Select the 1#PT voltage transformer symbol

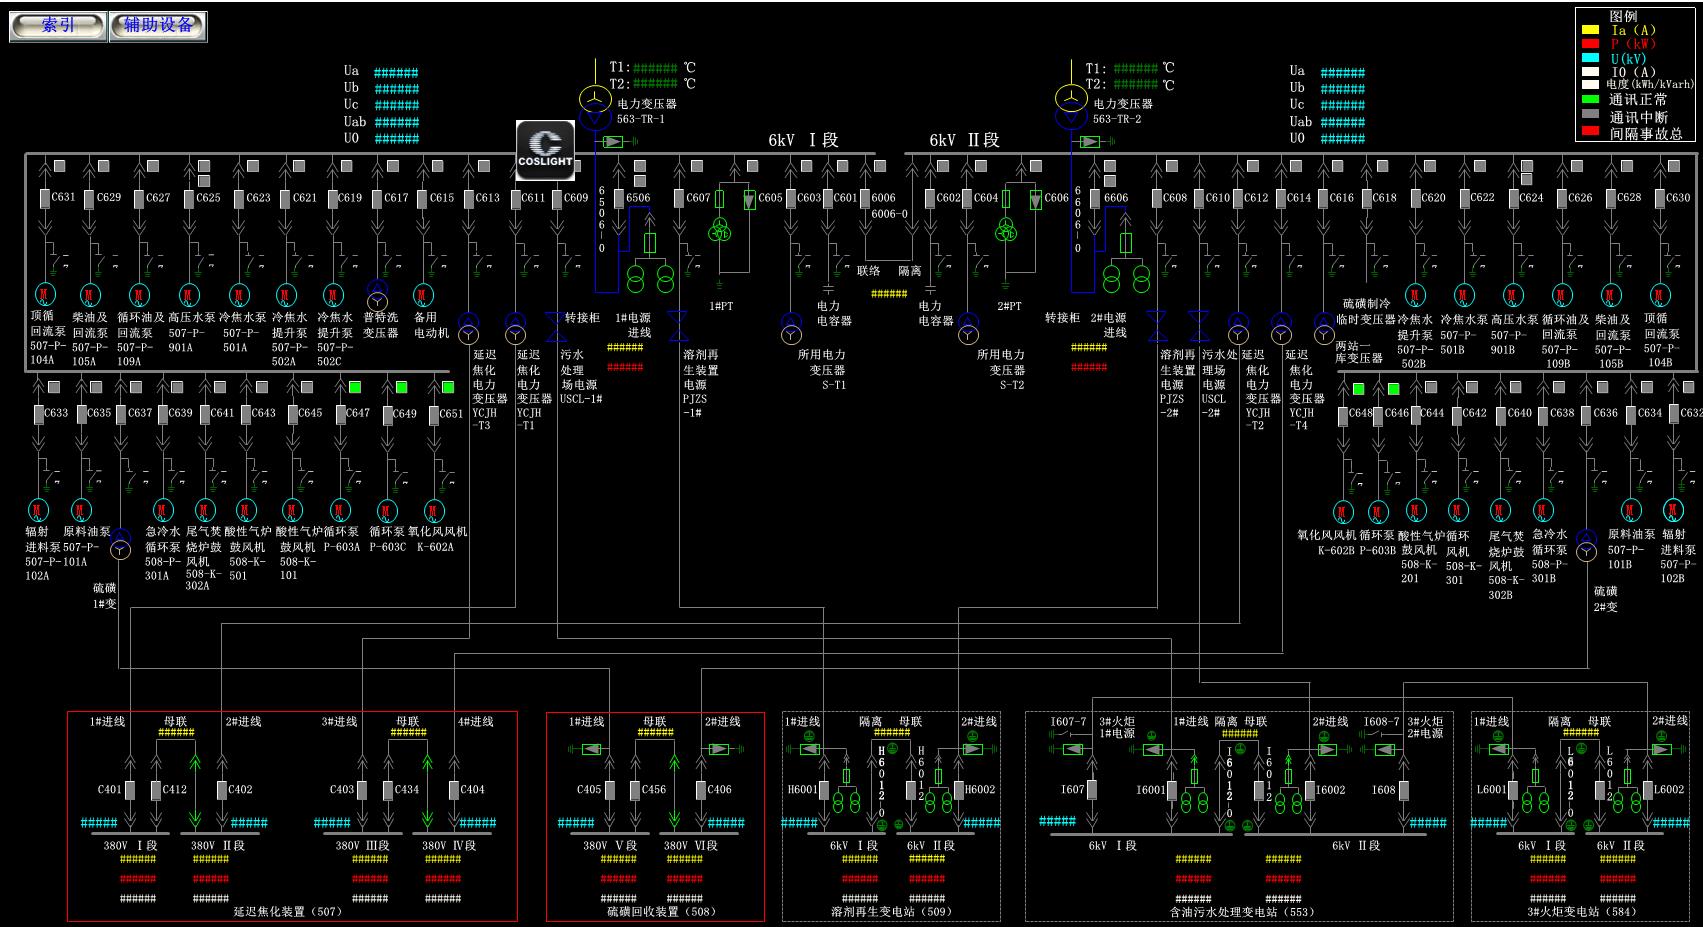pos(720,231)
